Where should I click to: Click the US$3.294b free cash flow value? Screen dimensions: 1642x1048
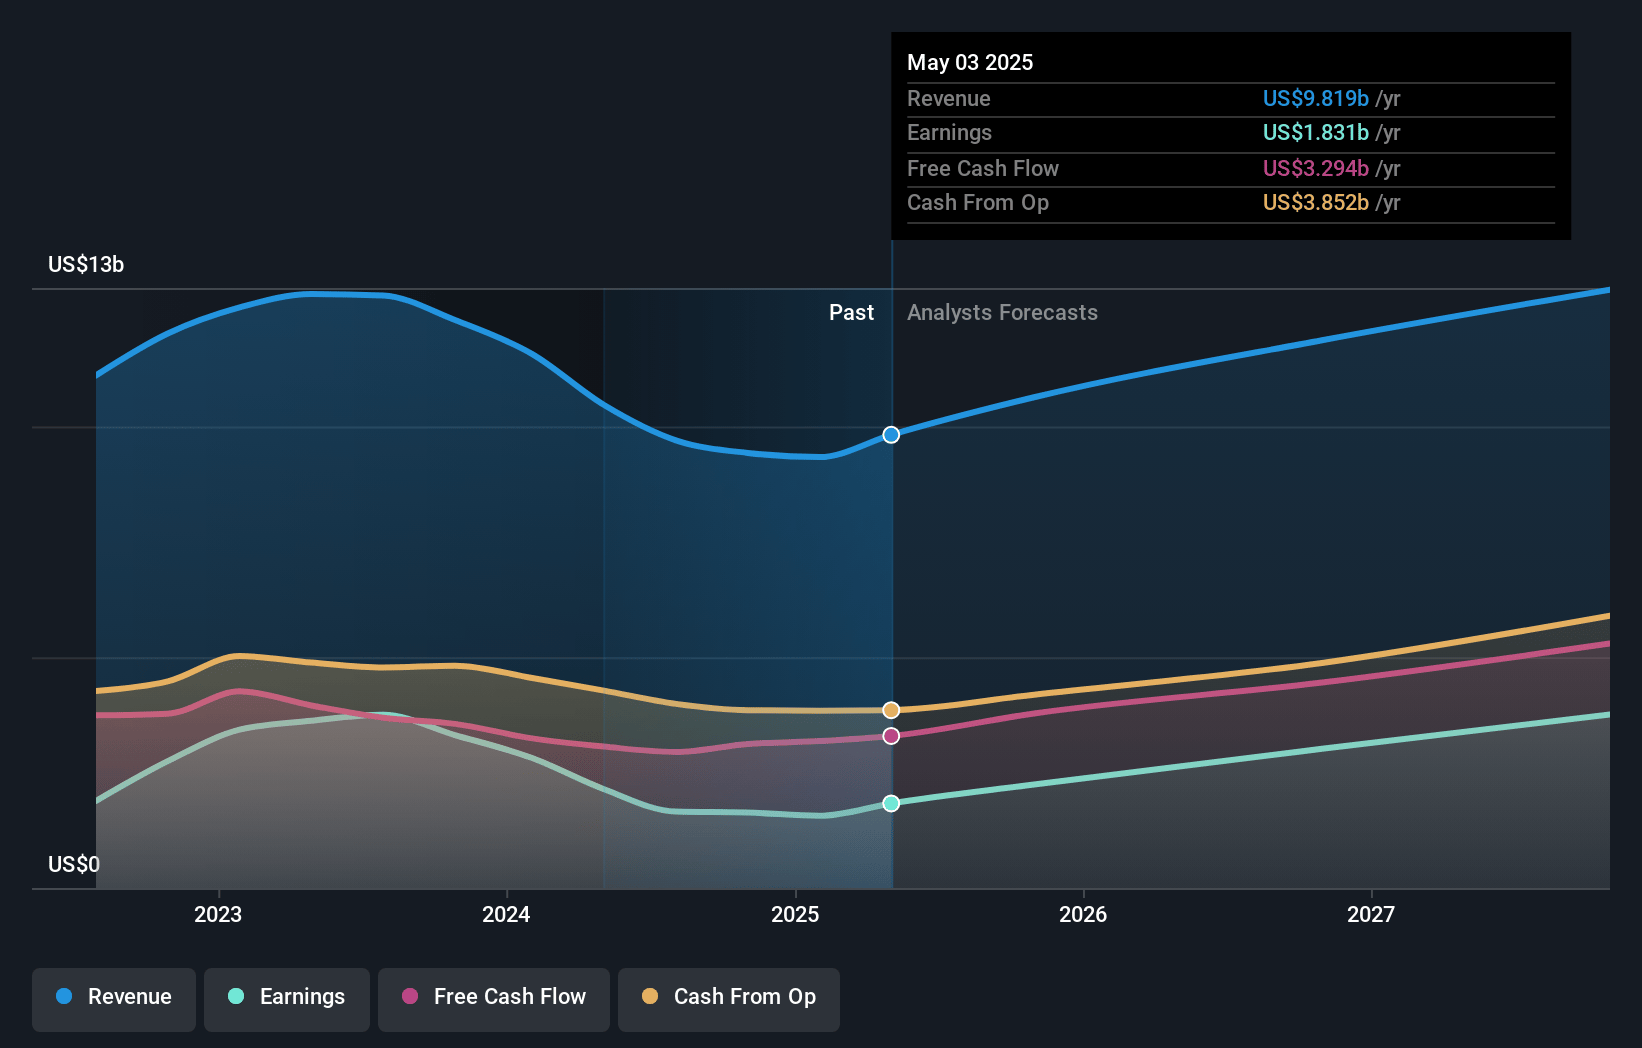point(1315,168)
